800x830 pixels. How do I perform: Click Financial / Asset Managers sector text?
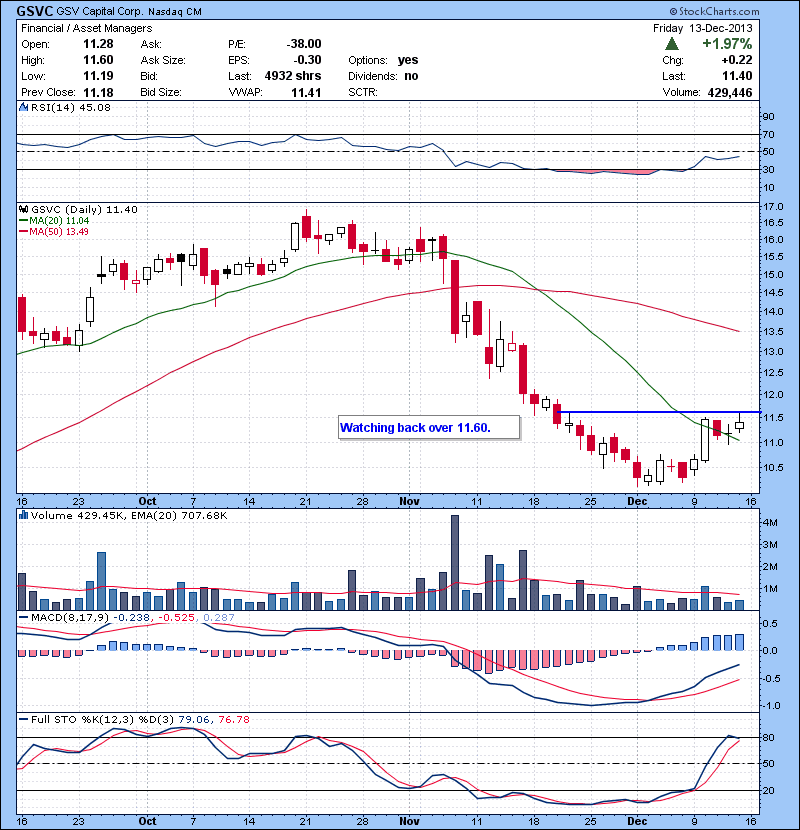point(86,28)
